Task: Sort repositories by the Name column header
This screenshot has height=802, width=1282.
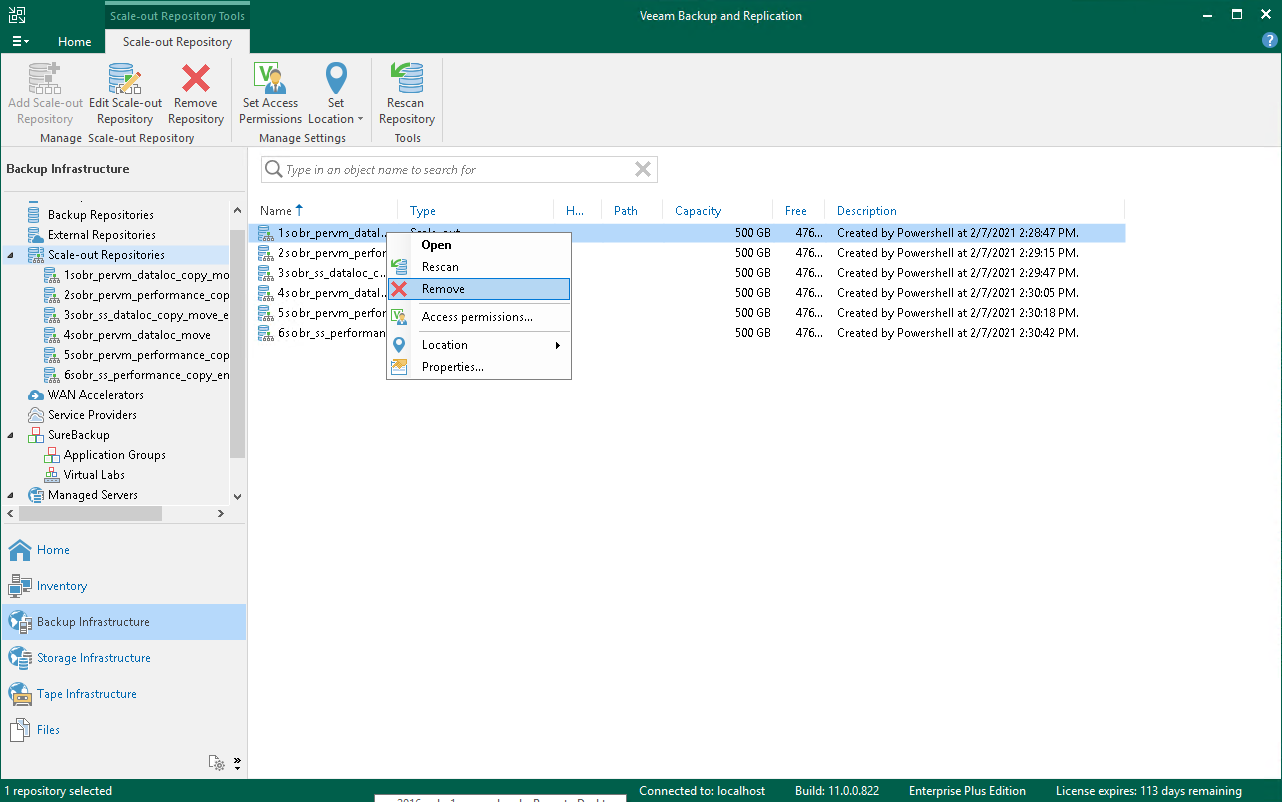Action: pos(275,210)
